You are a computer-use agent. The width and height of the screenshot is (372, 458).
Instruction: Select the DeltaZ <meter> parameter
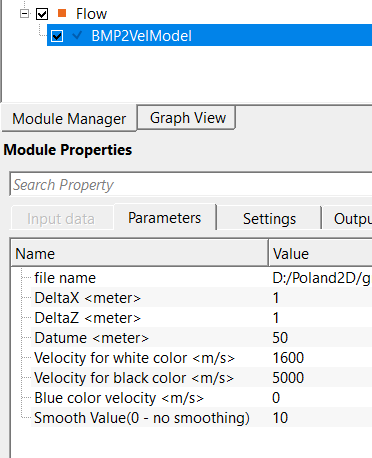coord(88,318)
